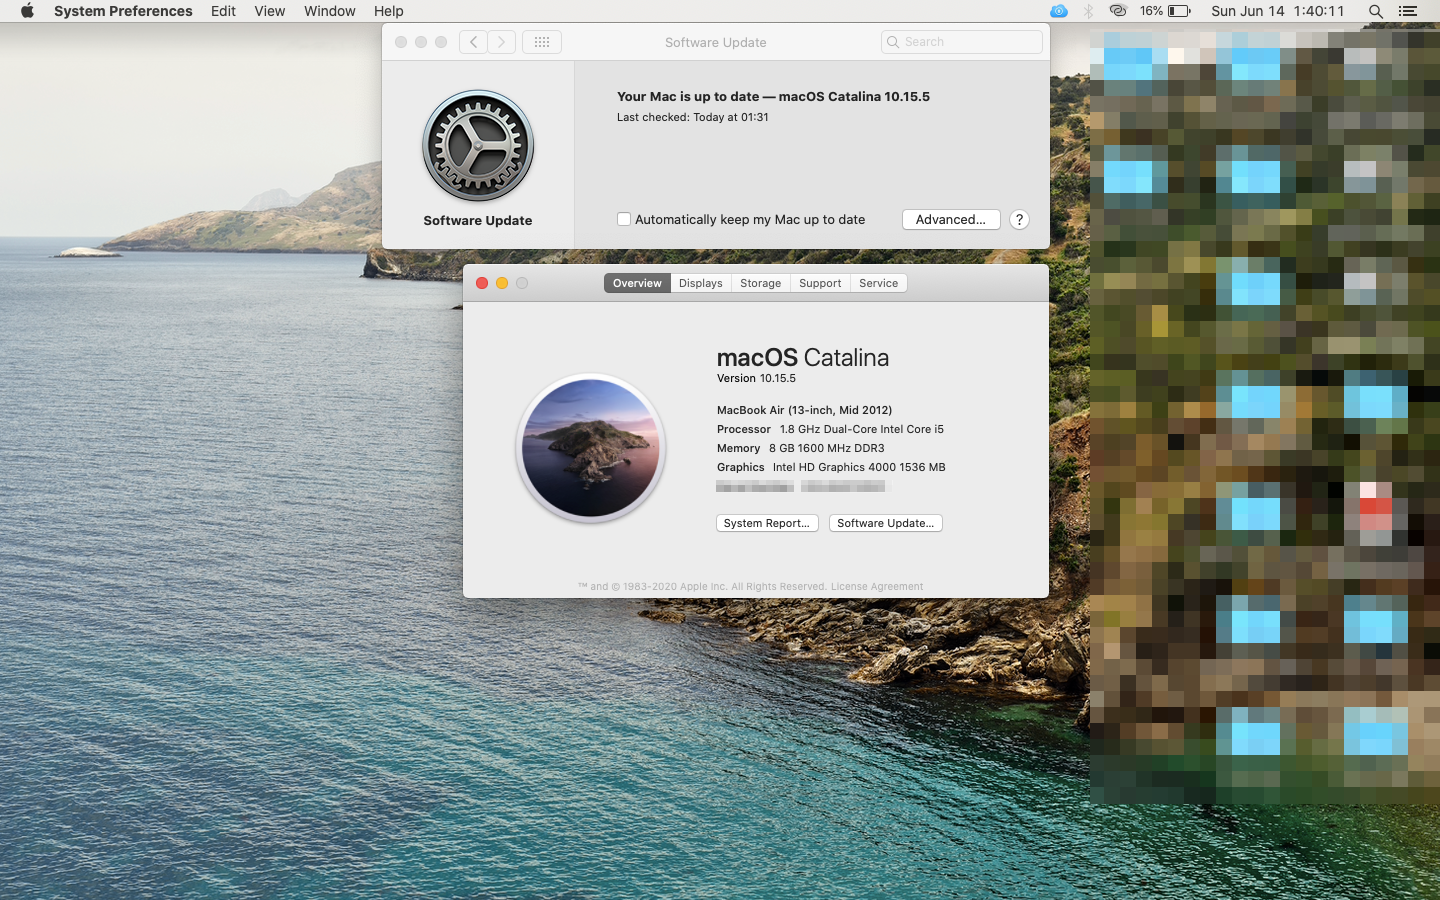Click the Software Update gear icon
Screen dimensions: 1440x900
coord(478,146)
